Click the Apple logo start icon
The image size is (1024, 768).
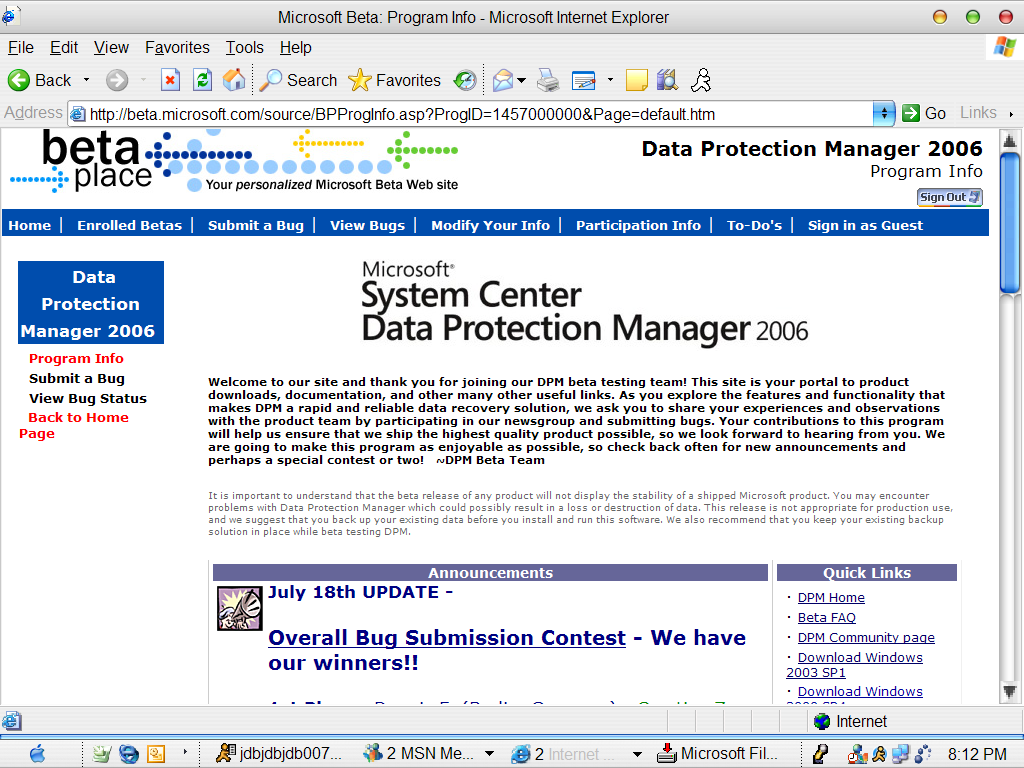[x=37, y=754]
